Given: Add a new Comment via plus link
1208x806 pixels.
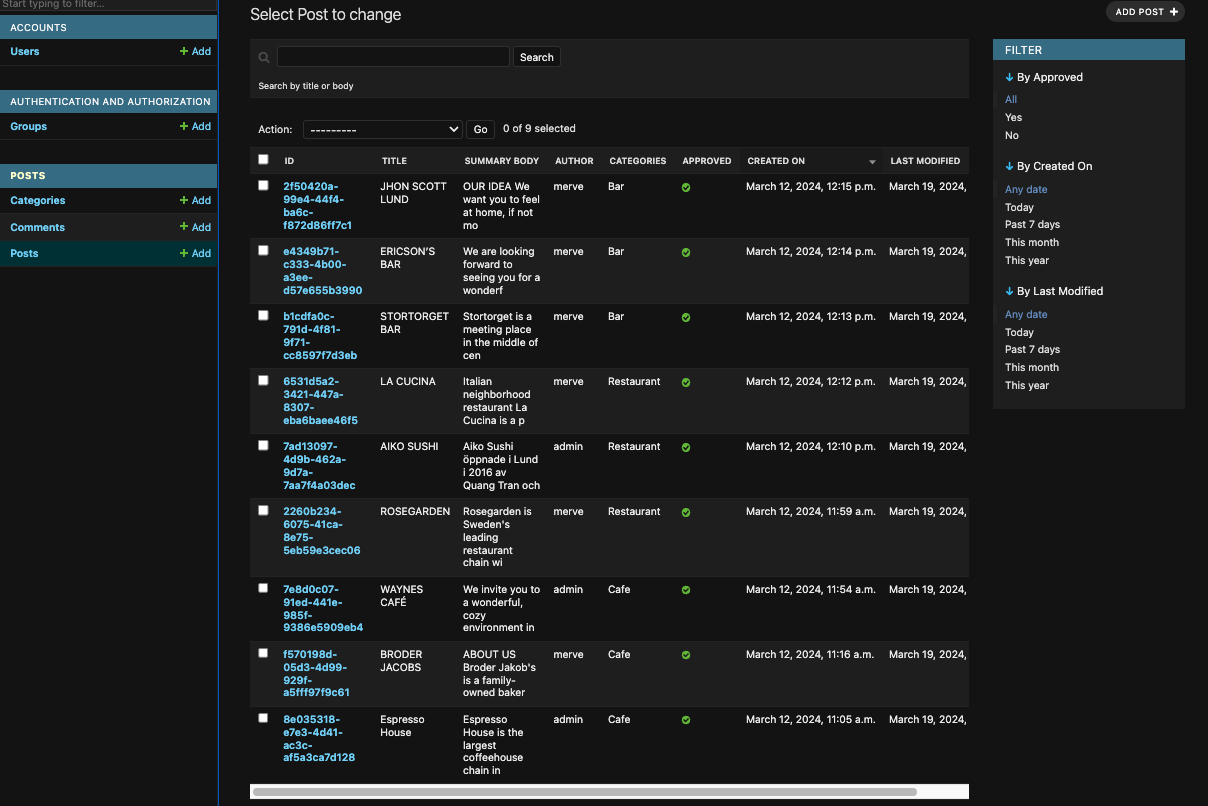Looking at the screenshot, I should click(195, 227).
